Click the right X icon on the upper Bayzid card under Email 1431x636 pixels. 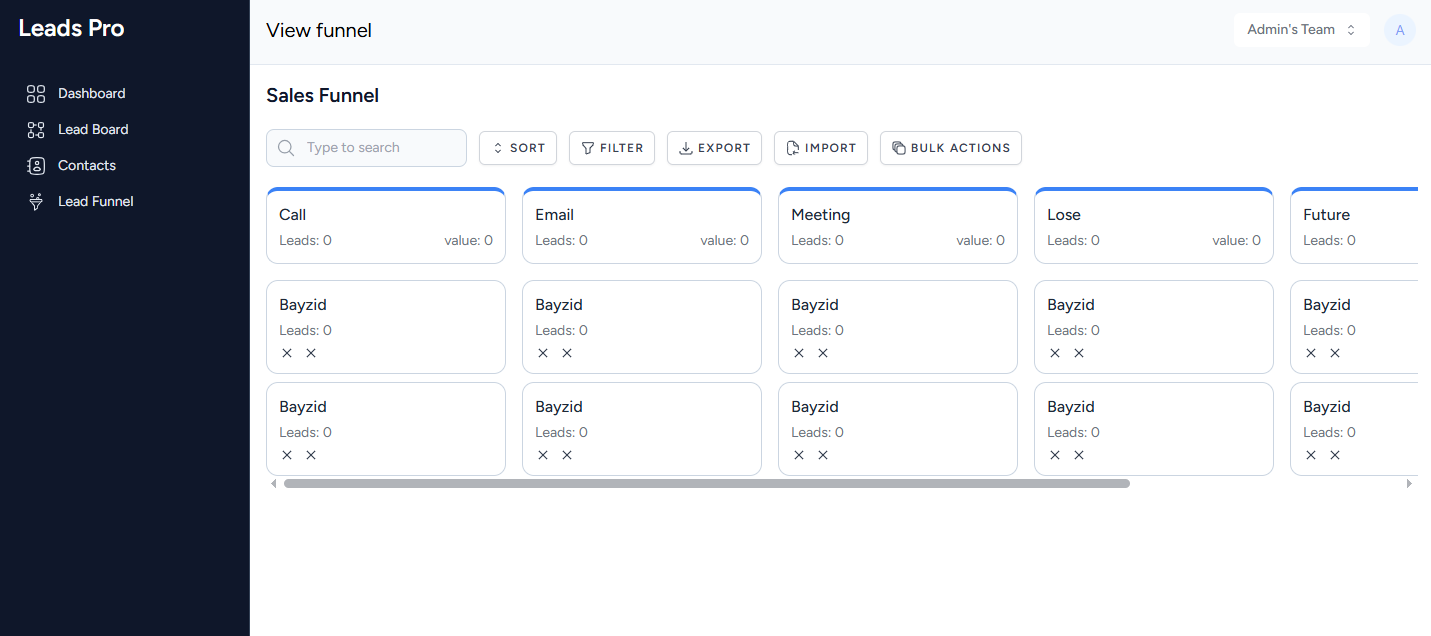coord(567,353)
